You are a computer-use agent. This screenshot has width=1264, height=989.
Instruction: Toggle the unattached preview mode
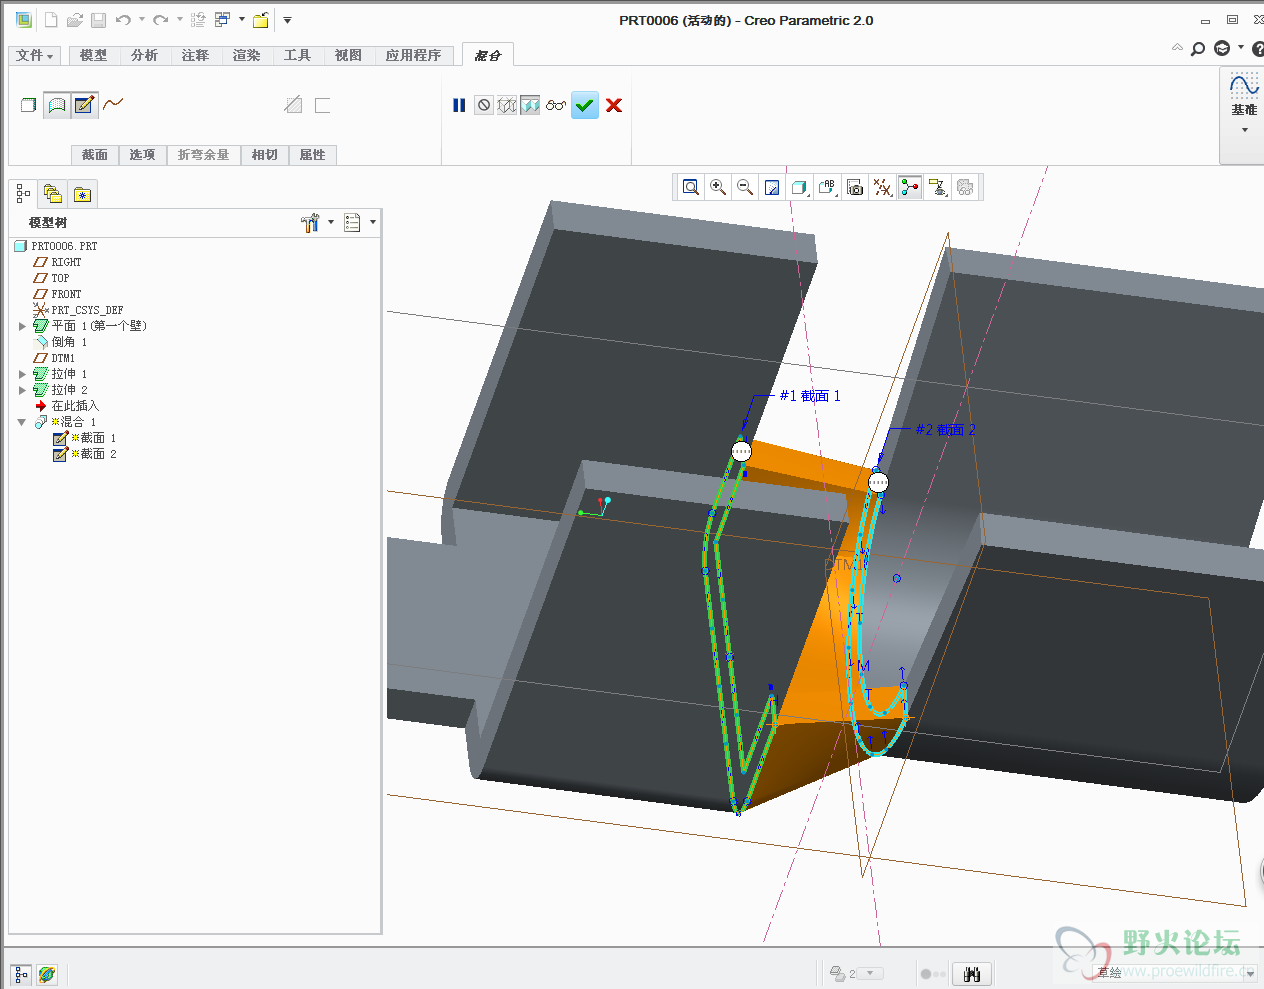pos(507,105)
